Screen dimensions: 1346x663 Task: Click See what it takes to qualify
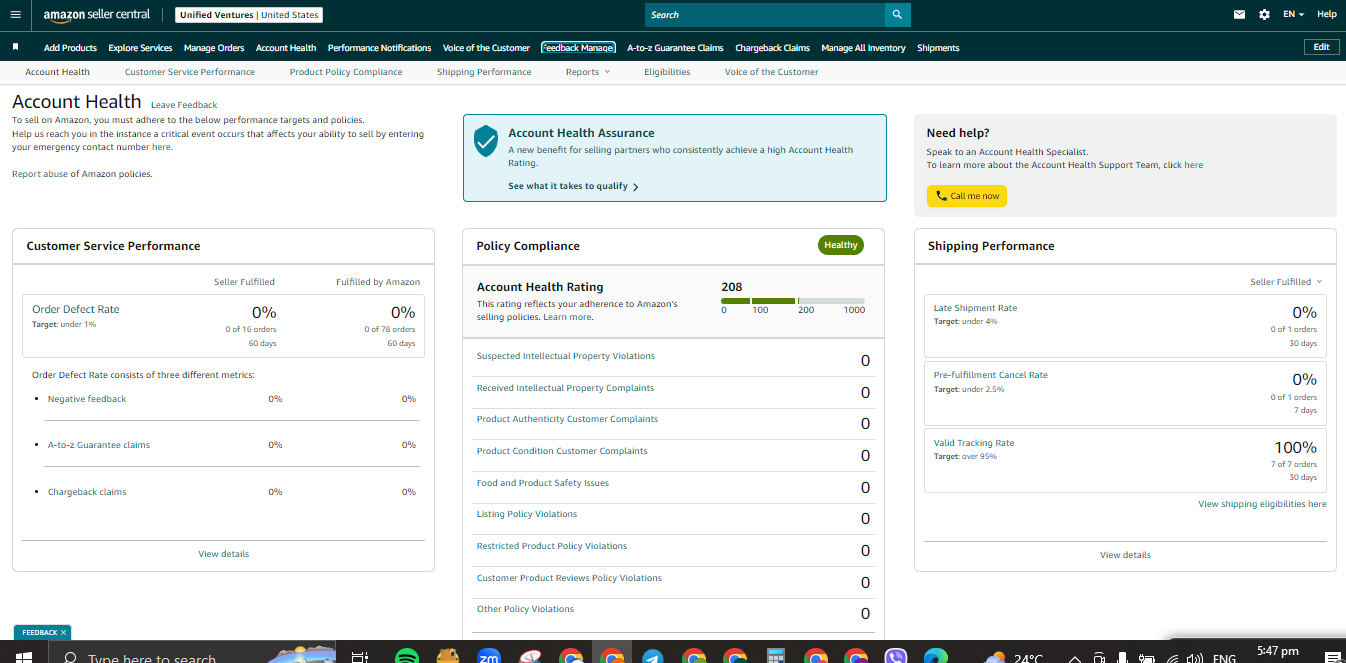click(573, 186)
